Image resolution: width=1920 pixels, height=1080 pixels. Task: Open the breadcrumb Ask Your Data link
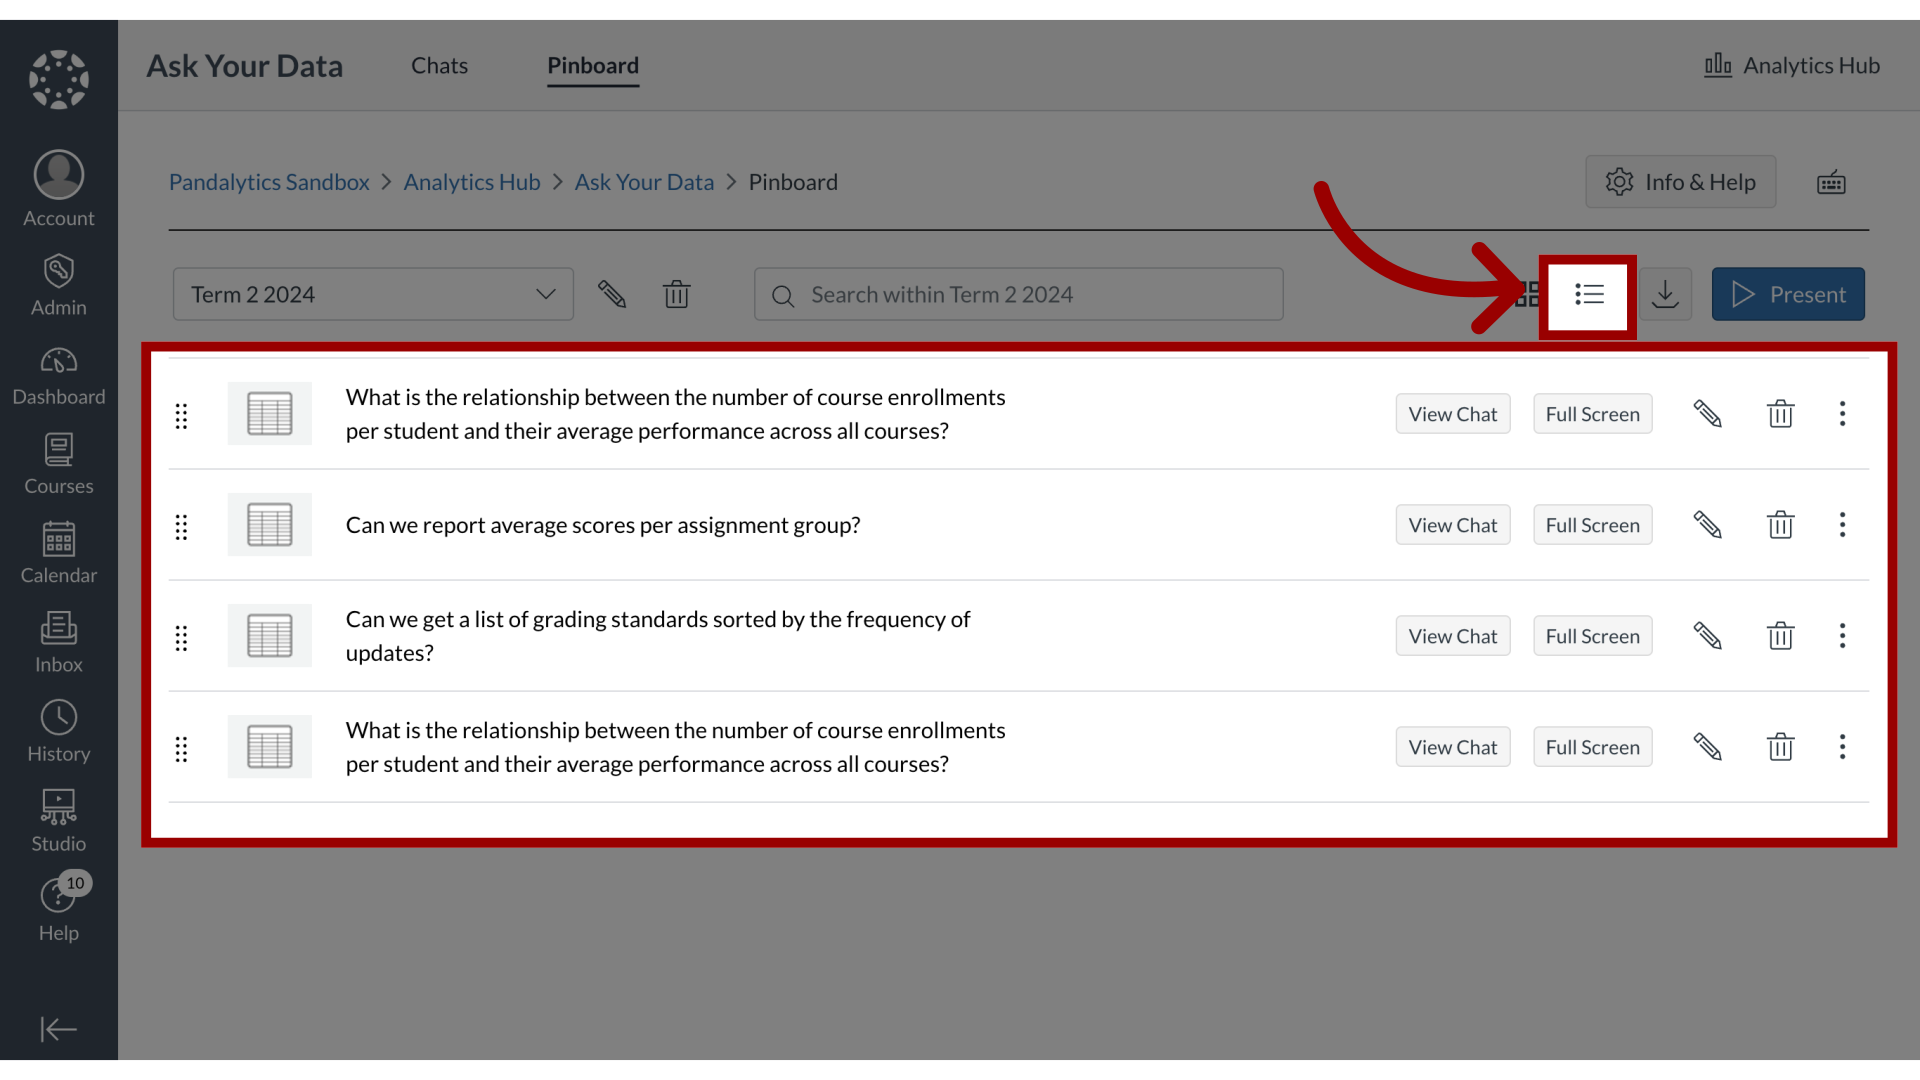pos(644,182)
